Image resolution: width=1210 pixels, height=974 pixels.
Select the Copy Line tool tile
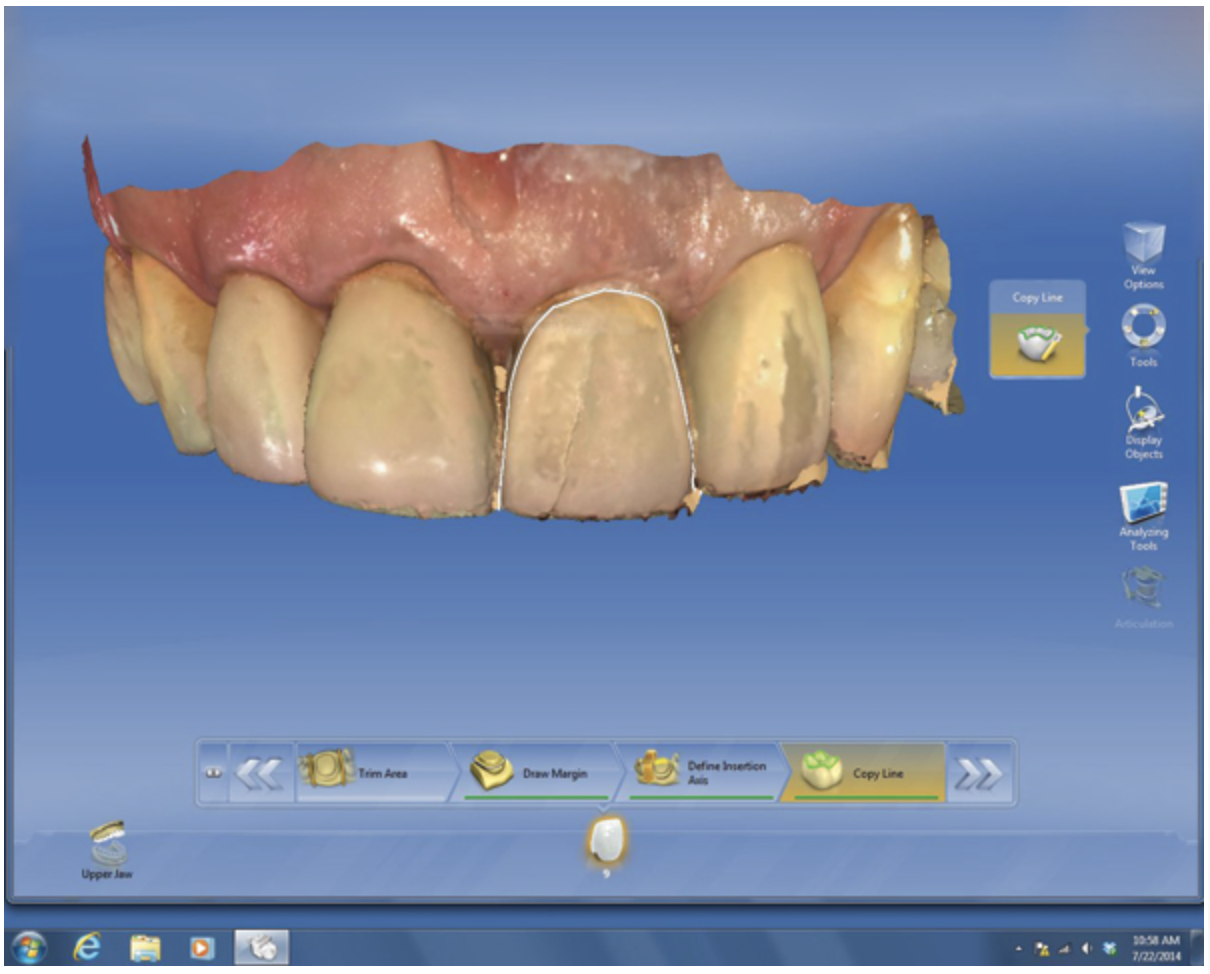tap(1037, 329)
